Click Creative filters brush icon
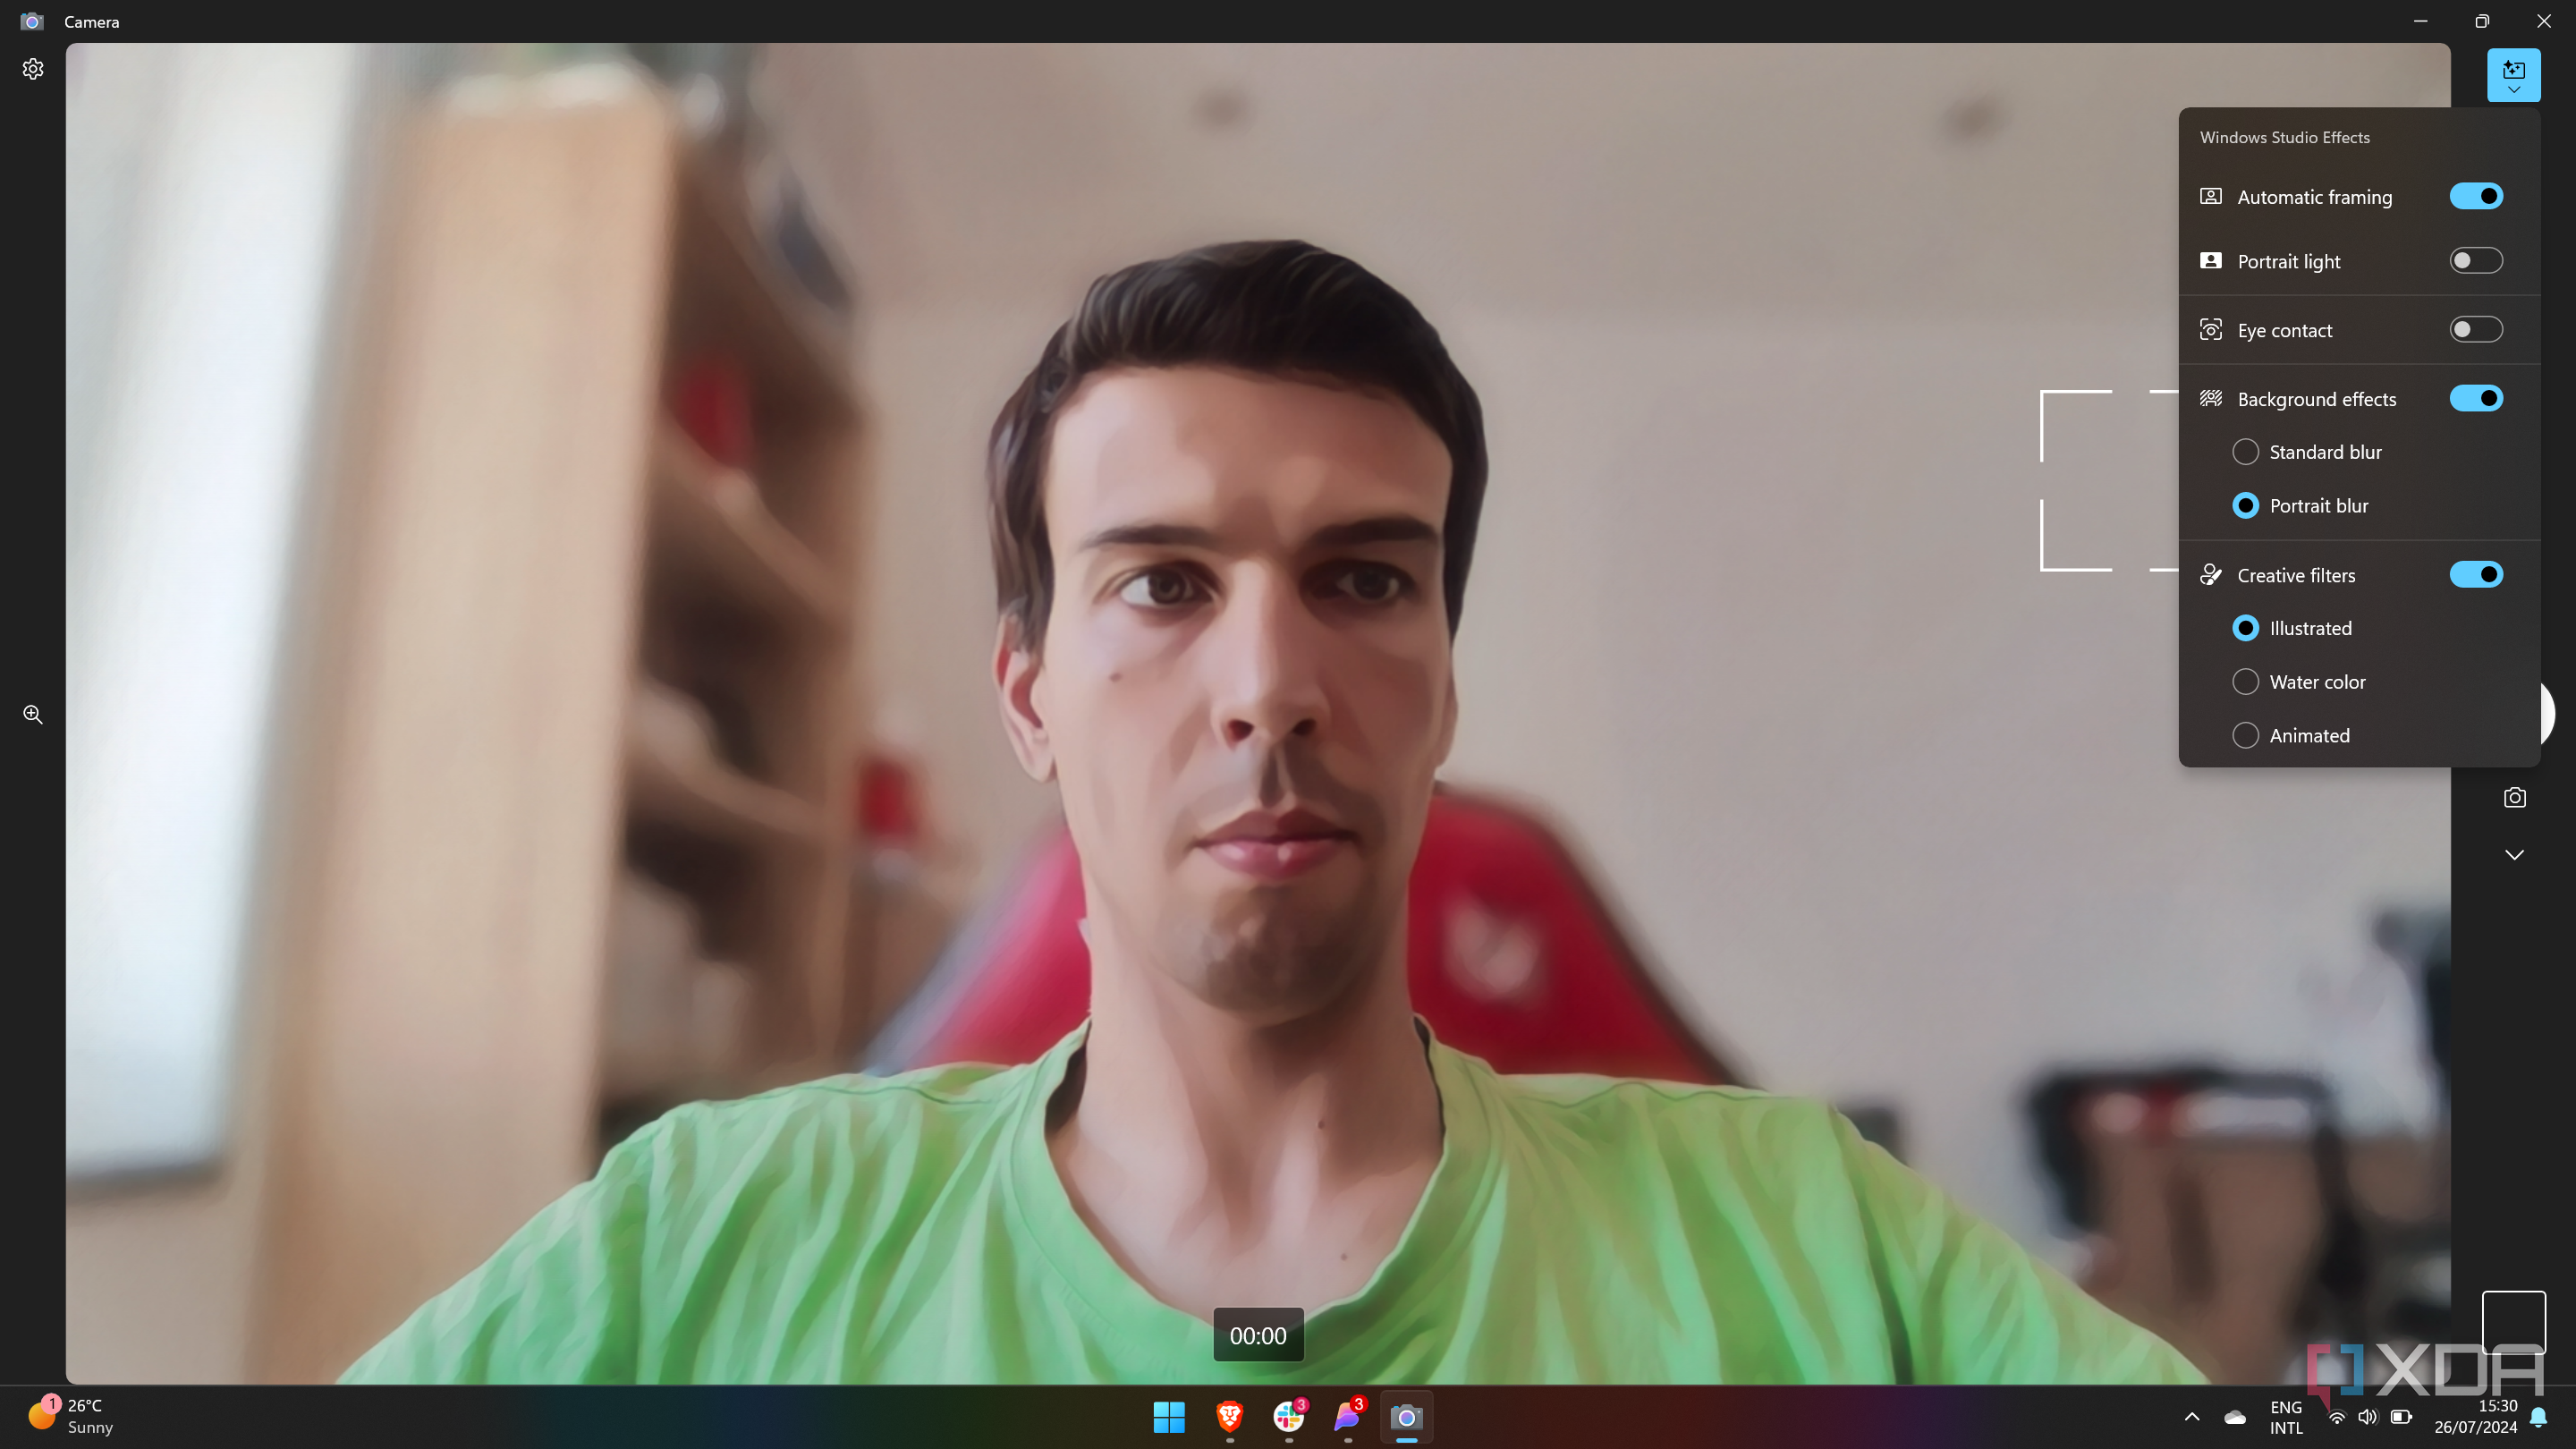 coord(2210,574)
